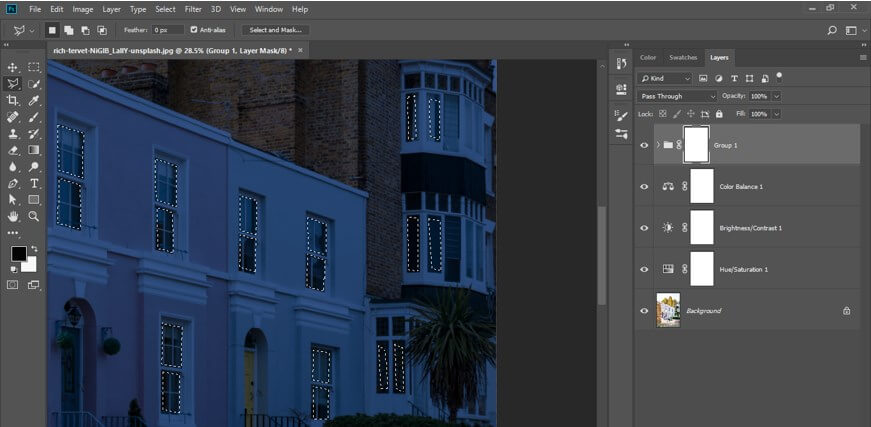Select the Spot Healing Brush tool
This screenshot has height=427, width=871.
[x=12, y=117]
